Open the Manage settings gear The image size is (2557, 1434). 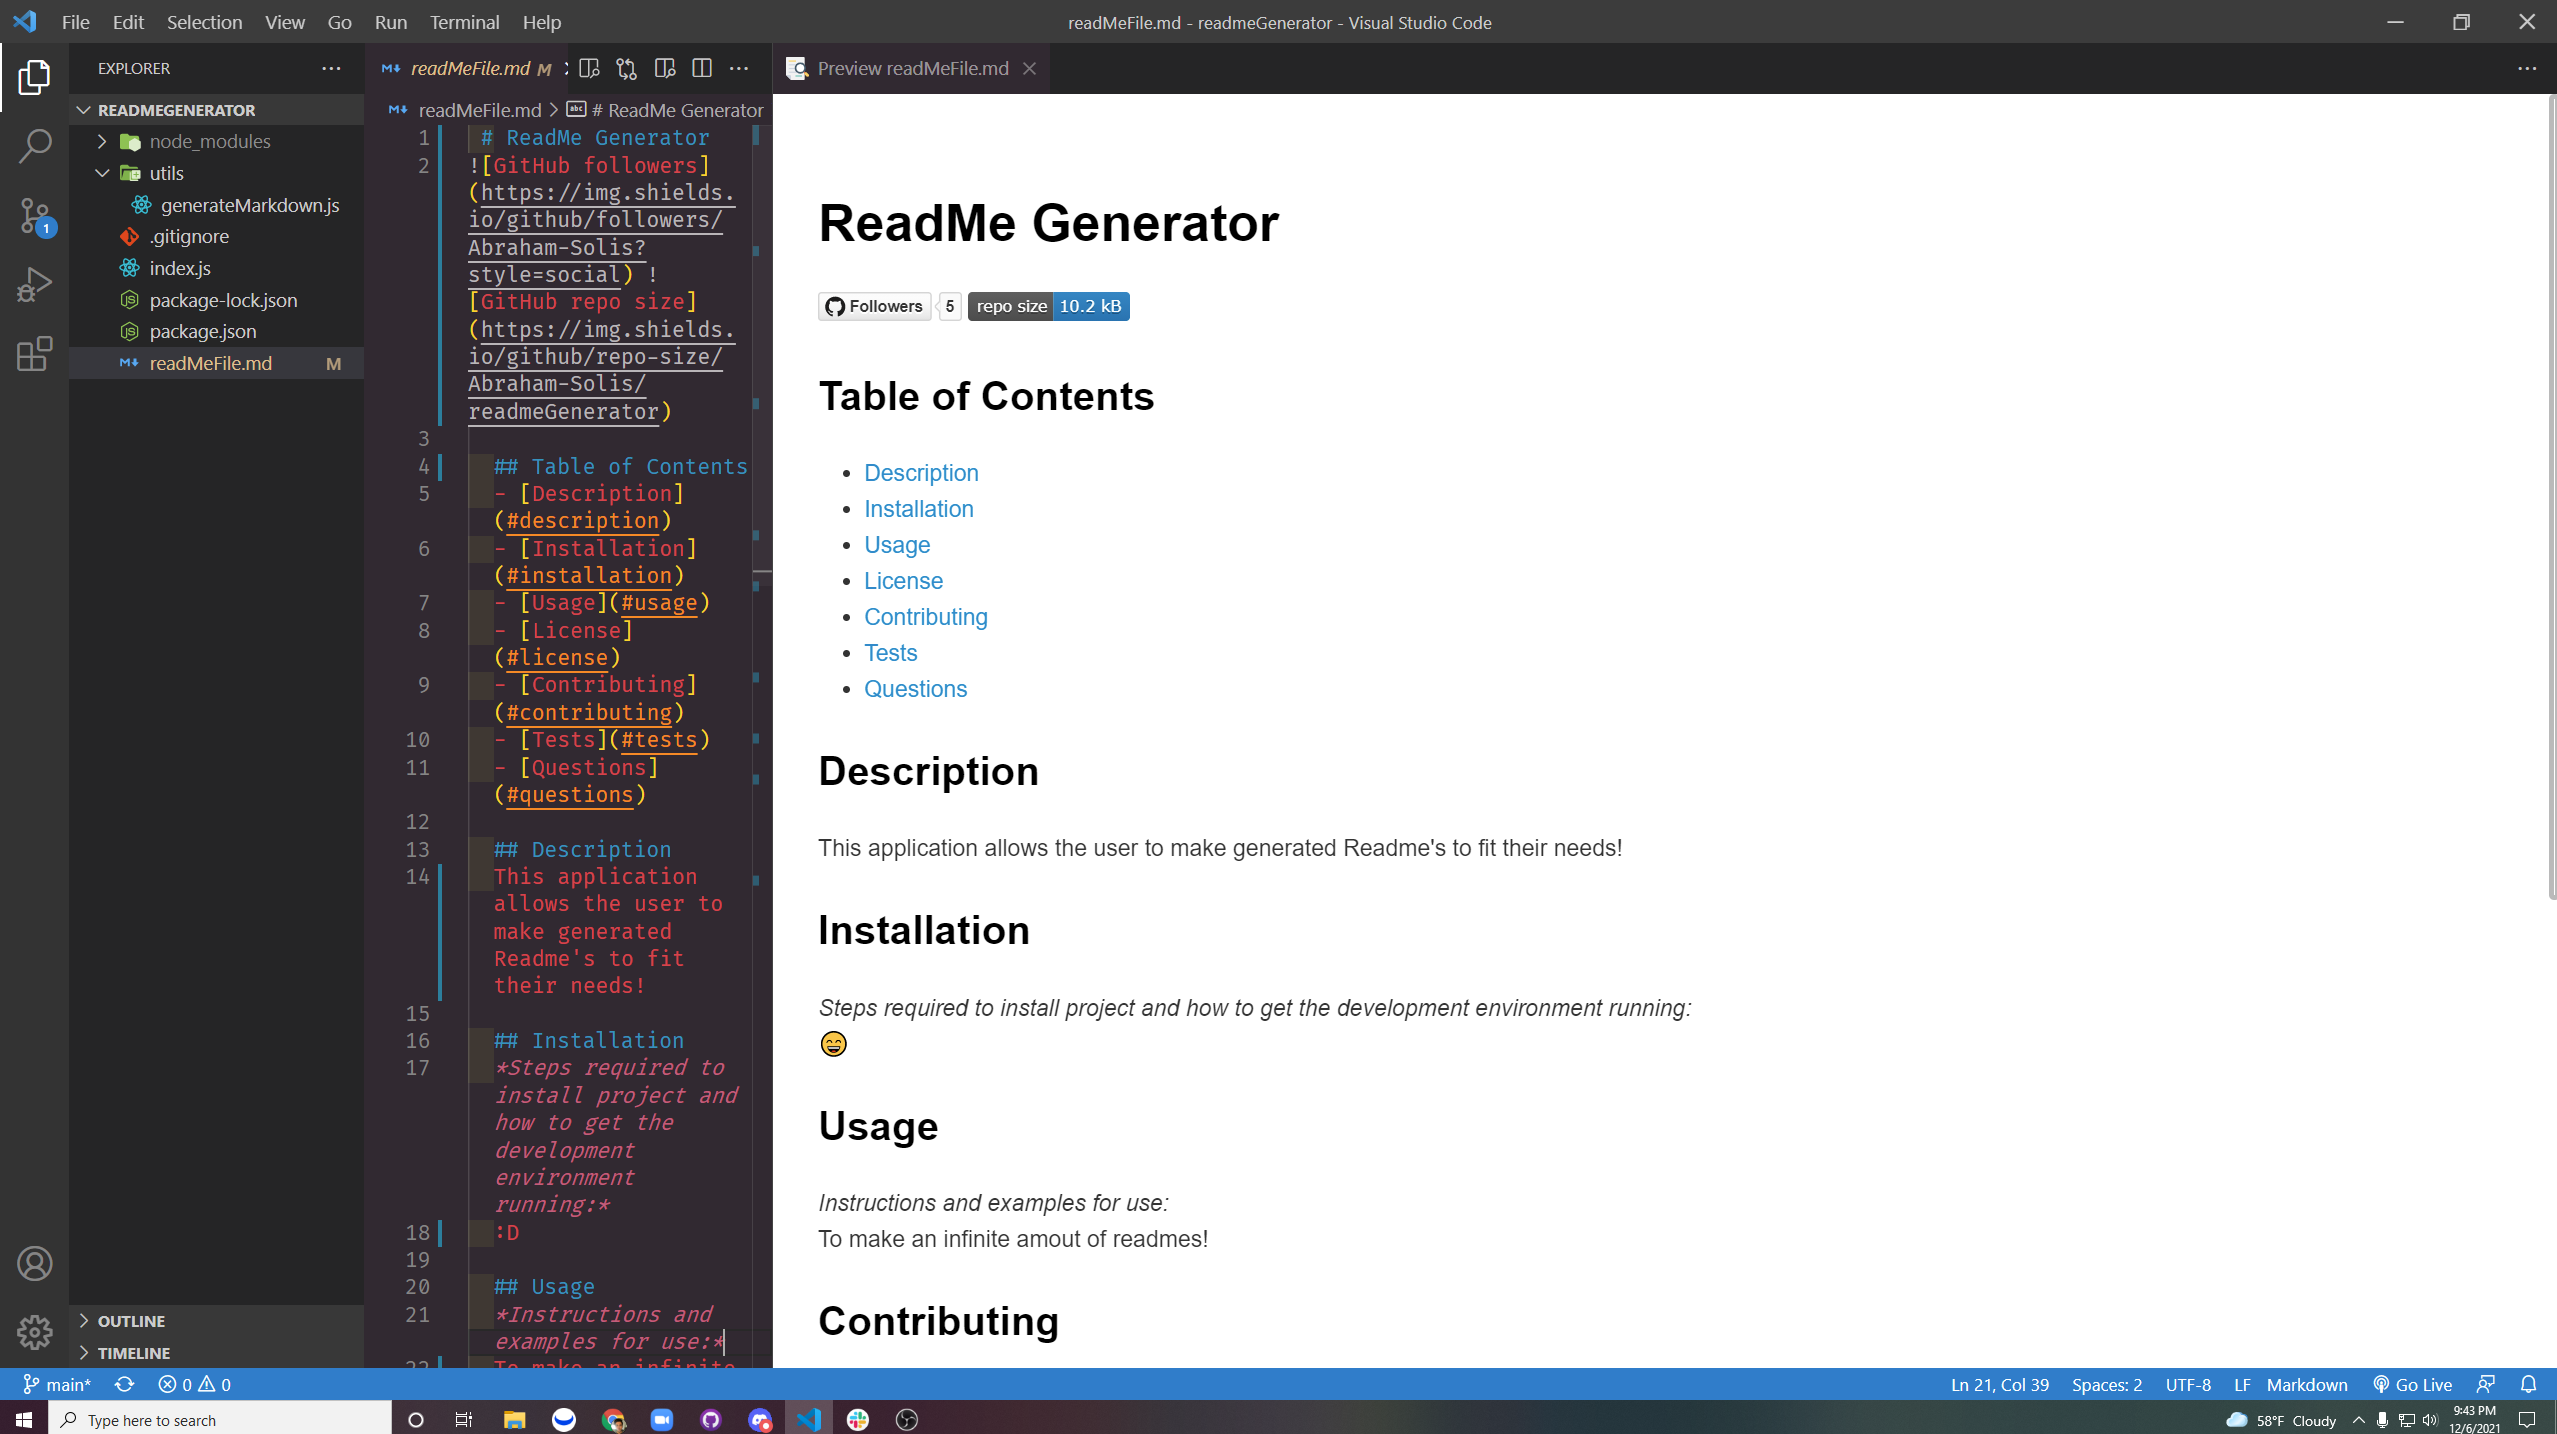tap(35, 1333)
